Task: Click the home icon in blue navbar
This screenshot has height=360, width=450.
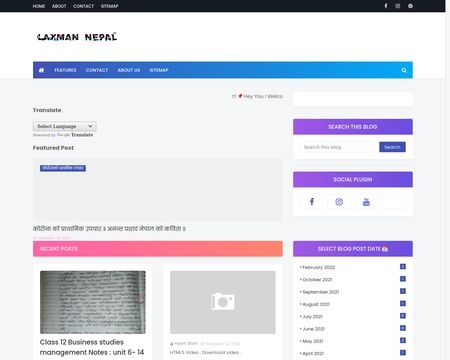Action: [41, 70]
